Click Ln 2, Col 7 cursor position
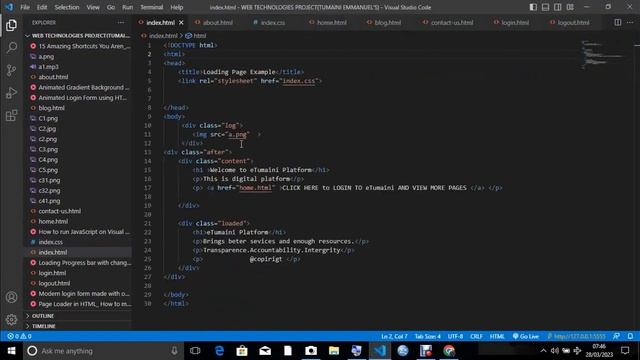Viewport: 640px width, 360px height. (x=394, y=336)
